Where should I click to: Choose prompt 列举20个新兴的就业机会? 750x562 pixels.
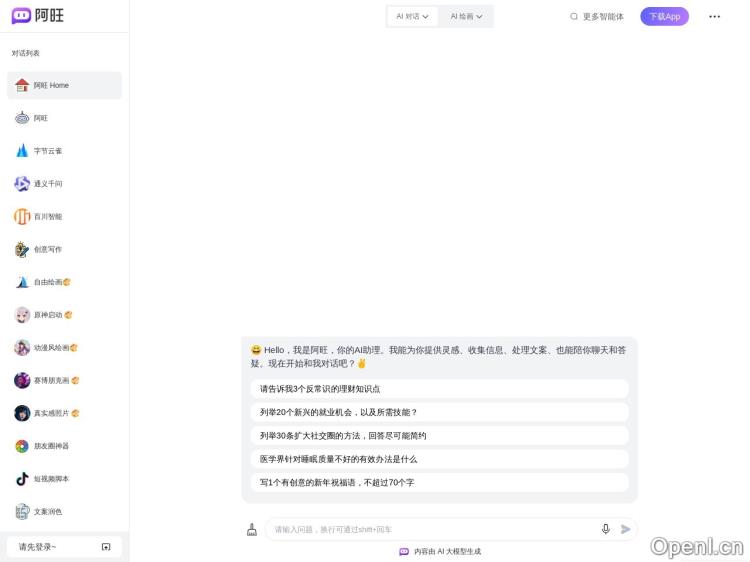pos(439,412)
